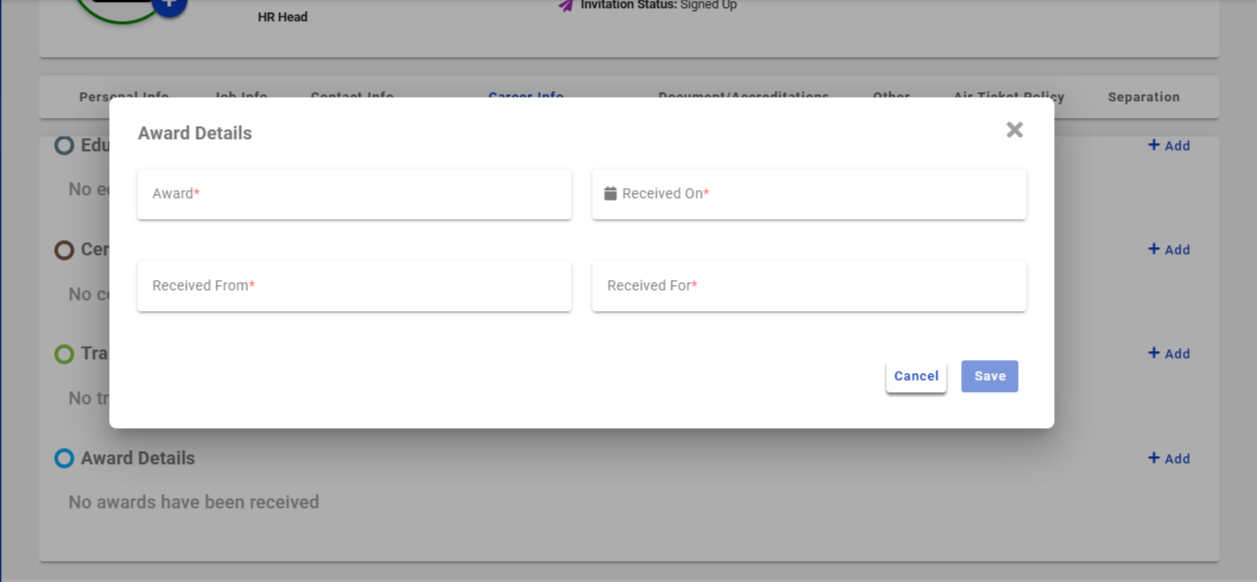Click Add link for the Education section
The image size is (1257, 582).
point(1168,146)
